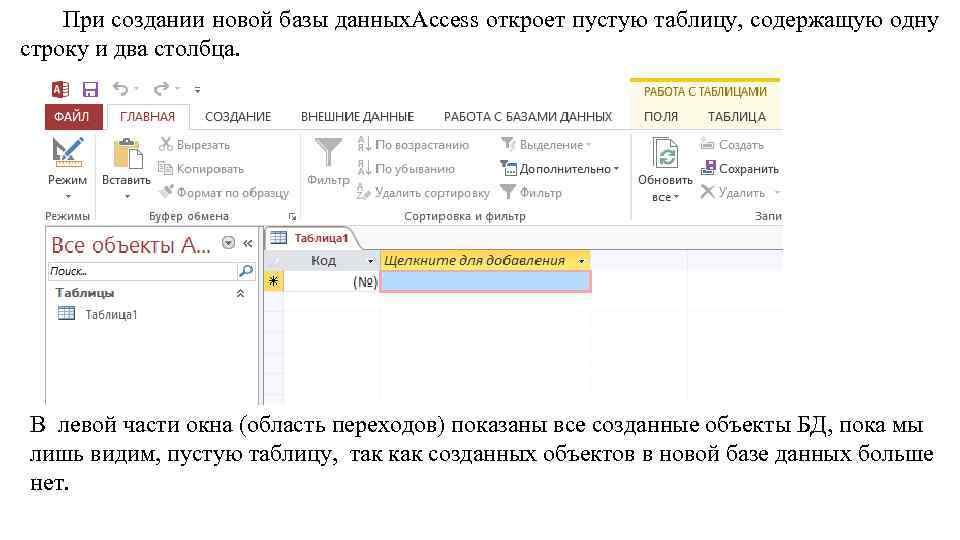The height and width of the screenshot is (540, 960).
Task: Open the Код column dropdown arrow
Action: [370, 261]
